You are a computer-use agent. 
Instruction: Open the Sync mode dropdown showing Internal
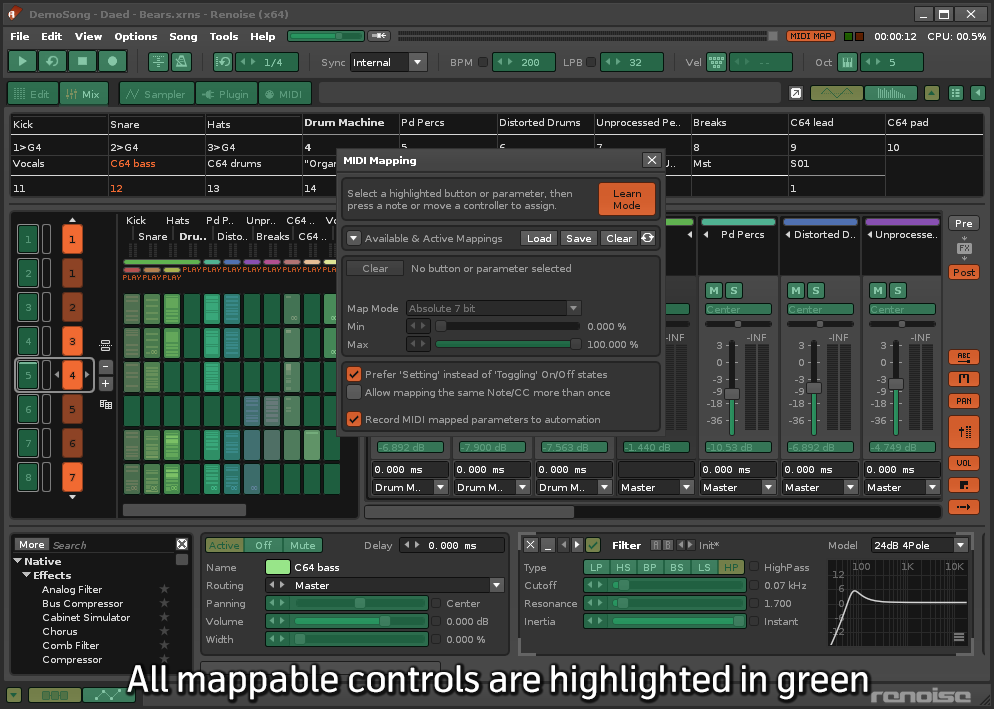pyautogui.click(x=389, y=61)
